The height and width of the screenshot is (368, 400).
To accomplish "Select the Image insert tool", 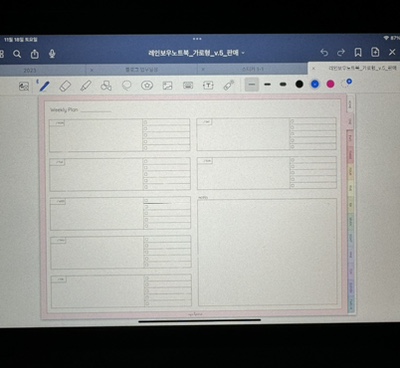I will 167,86.
